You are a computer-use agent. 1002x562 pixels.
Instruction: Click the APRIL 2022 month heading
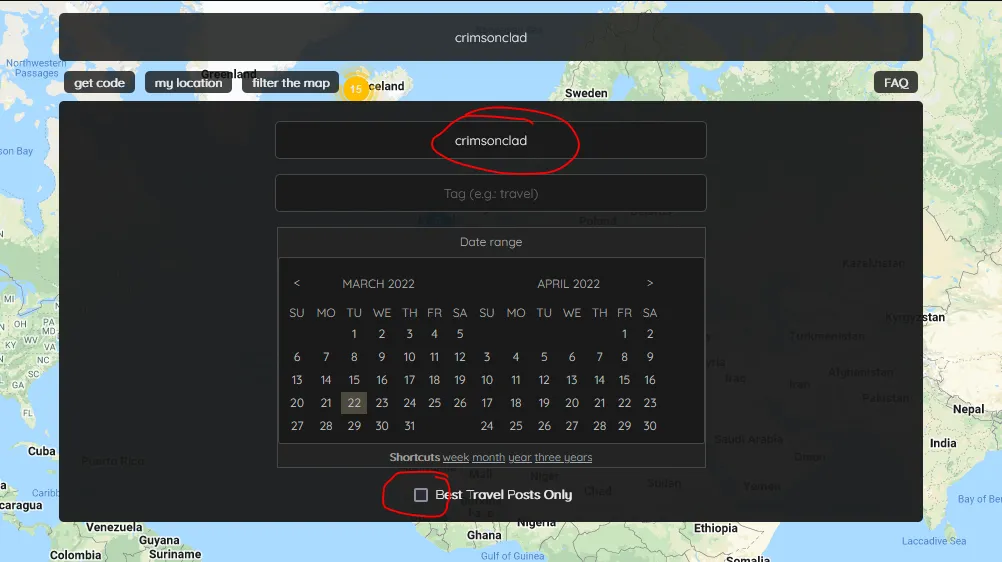pos(569,283)
